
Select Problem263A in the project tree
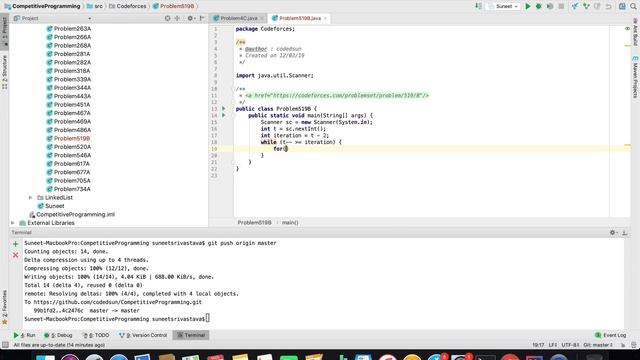click(69, 29)
